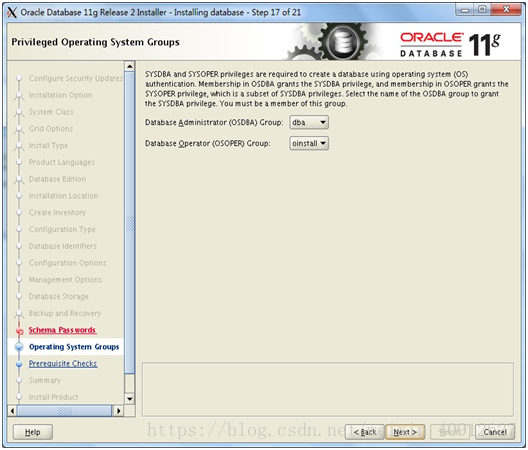Screen dimensions: 528x450
Task: Click the Install Product step text
Action: click(x=54, y=397)
